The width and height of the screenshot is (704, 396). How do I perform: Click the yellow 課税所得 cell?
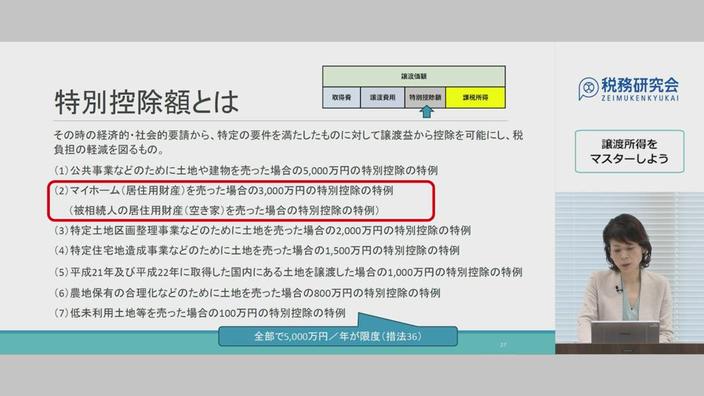[475, 97]
